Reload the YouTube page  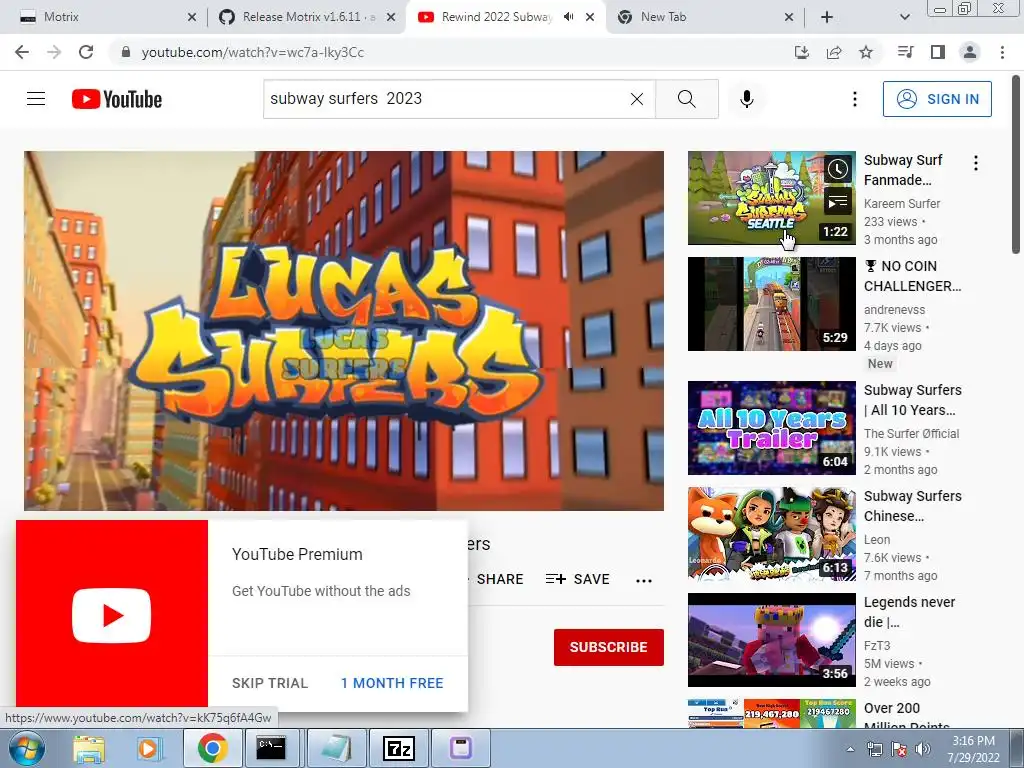[x=86, y=52]
